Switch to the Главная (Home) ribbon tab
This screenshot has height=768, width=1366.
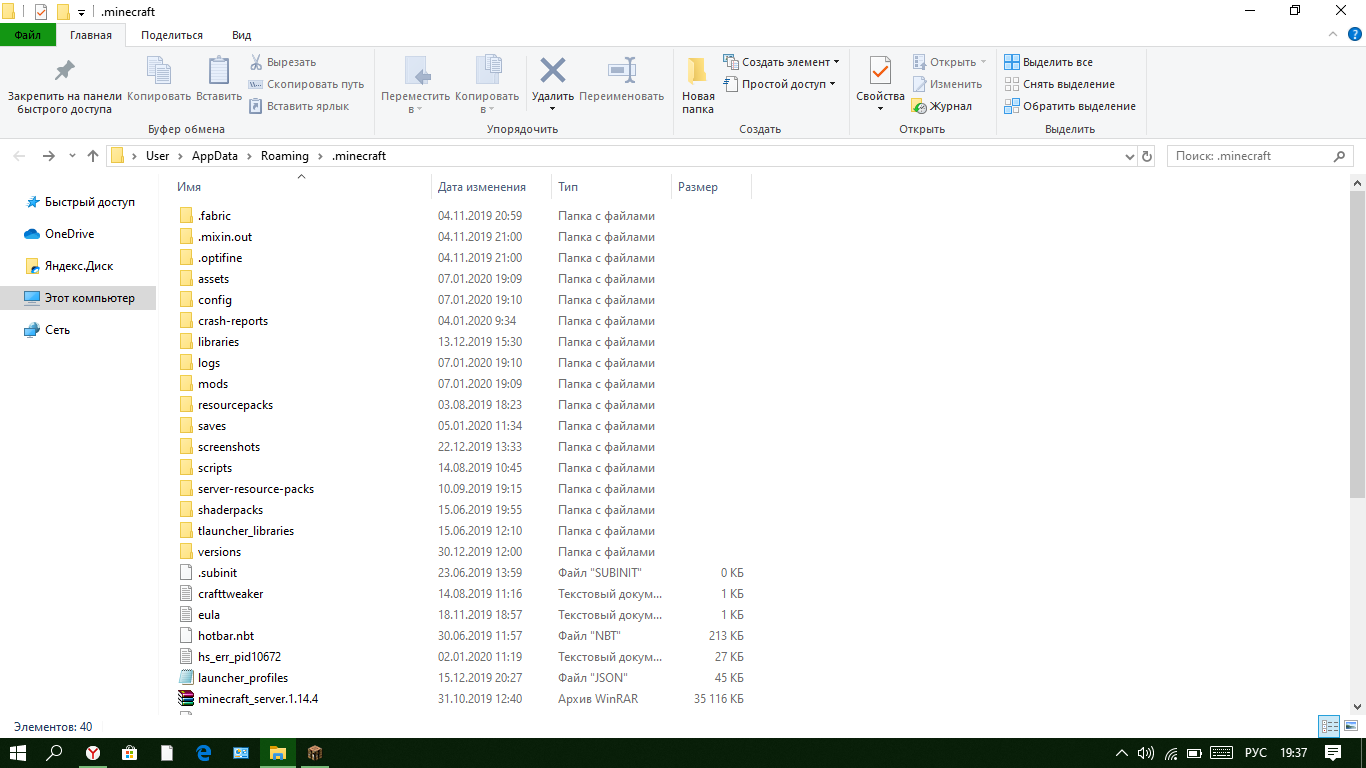[x=91, y=35]
